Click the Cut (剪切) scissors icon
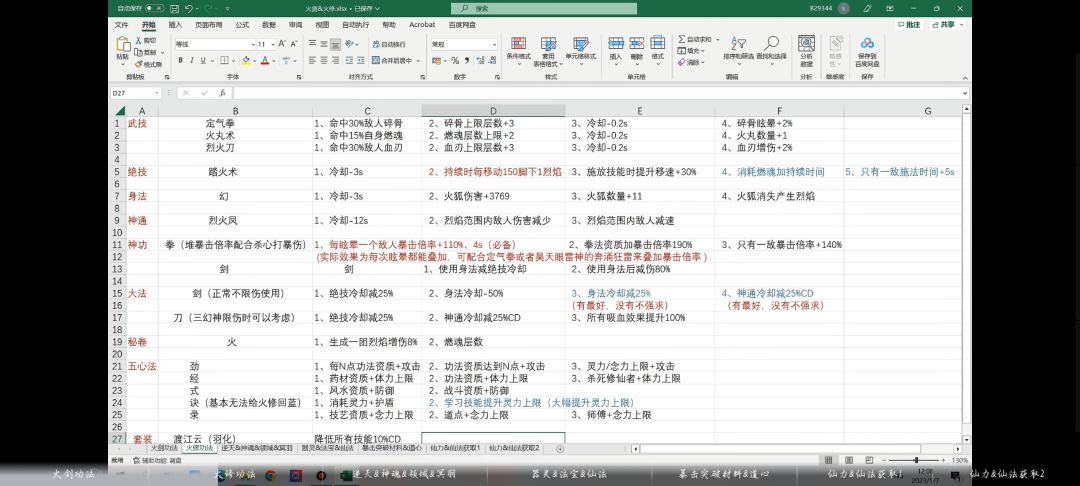Viewport: 1080px width, 486px height. [x=138, y=41]
